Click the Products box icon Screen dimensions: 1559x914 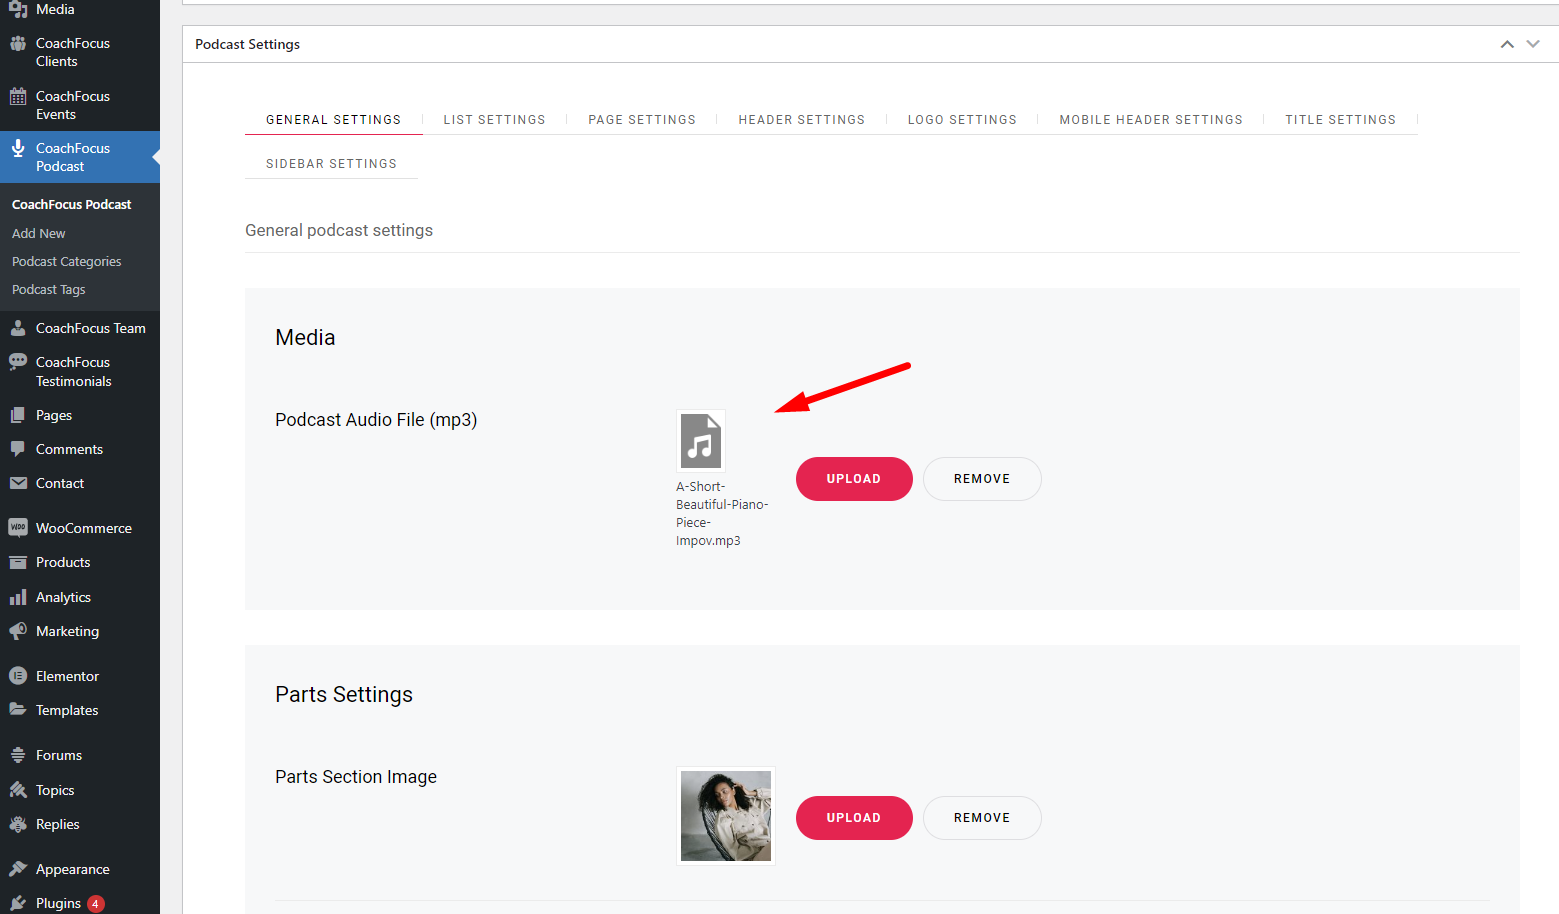pyautogui.click(x=18, y=562)
